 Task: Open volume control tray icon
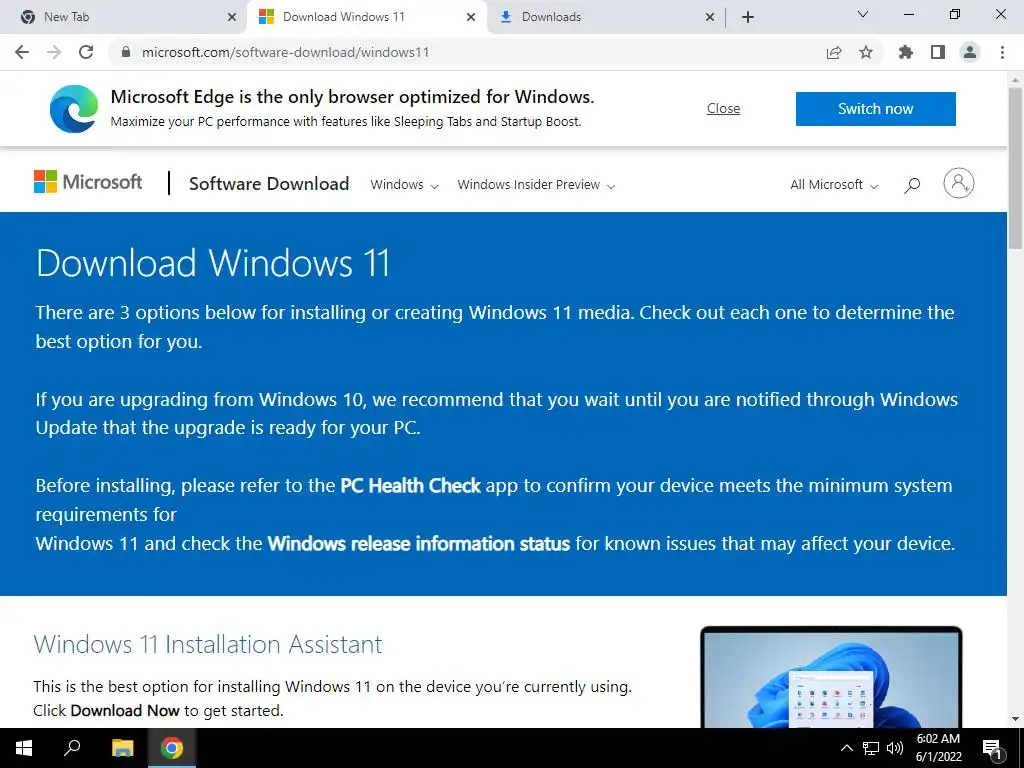[x=895, y=748]
